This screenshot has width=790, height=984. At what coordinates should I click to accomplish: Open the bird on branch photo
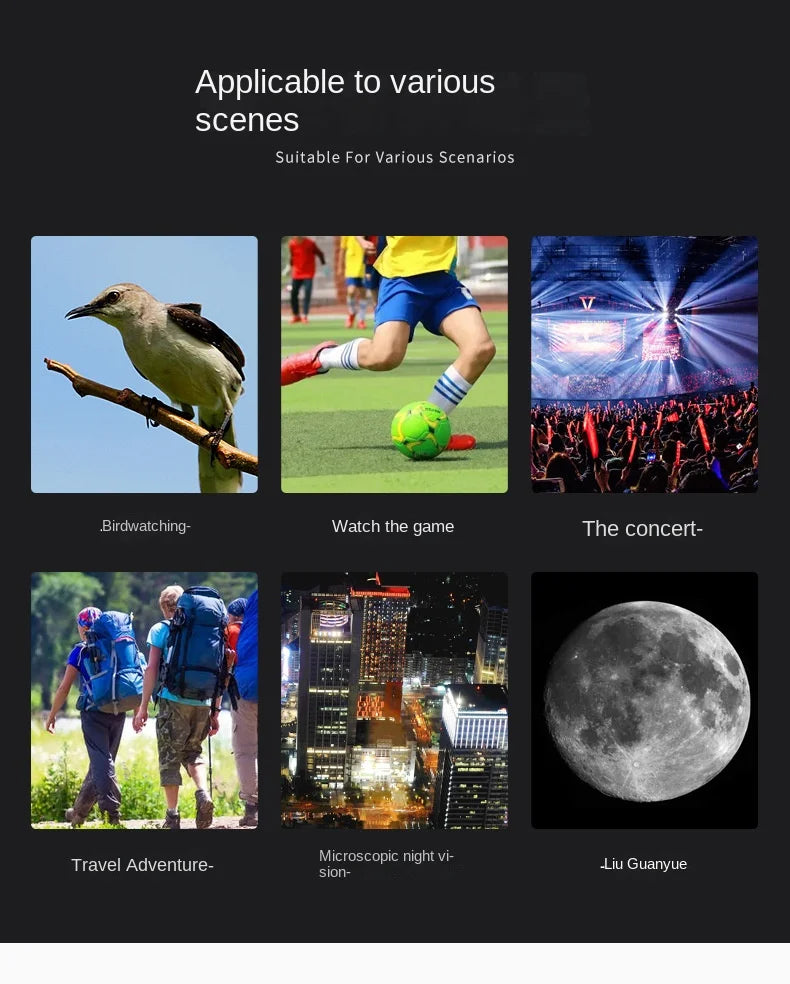(x=144, y=364)
